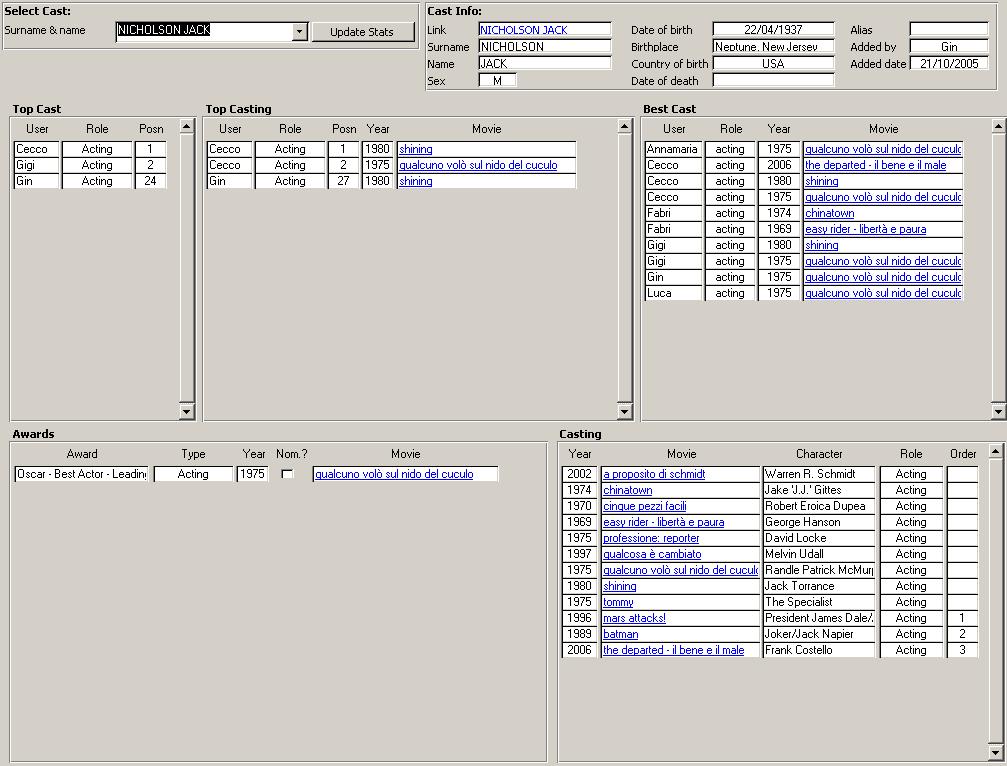1007x766 pixels.
Task: Select Annamaria in the Best Cast list
Action: coord(673,149)
